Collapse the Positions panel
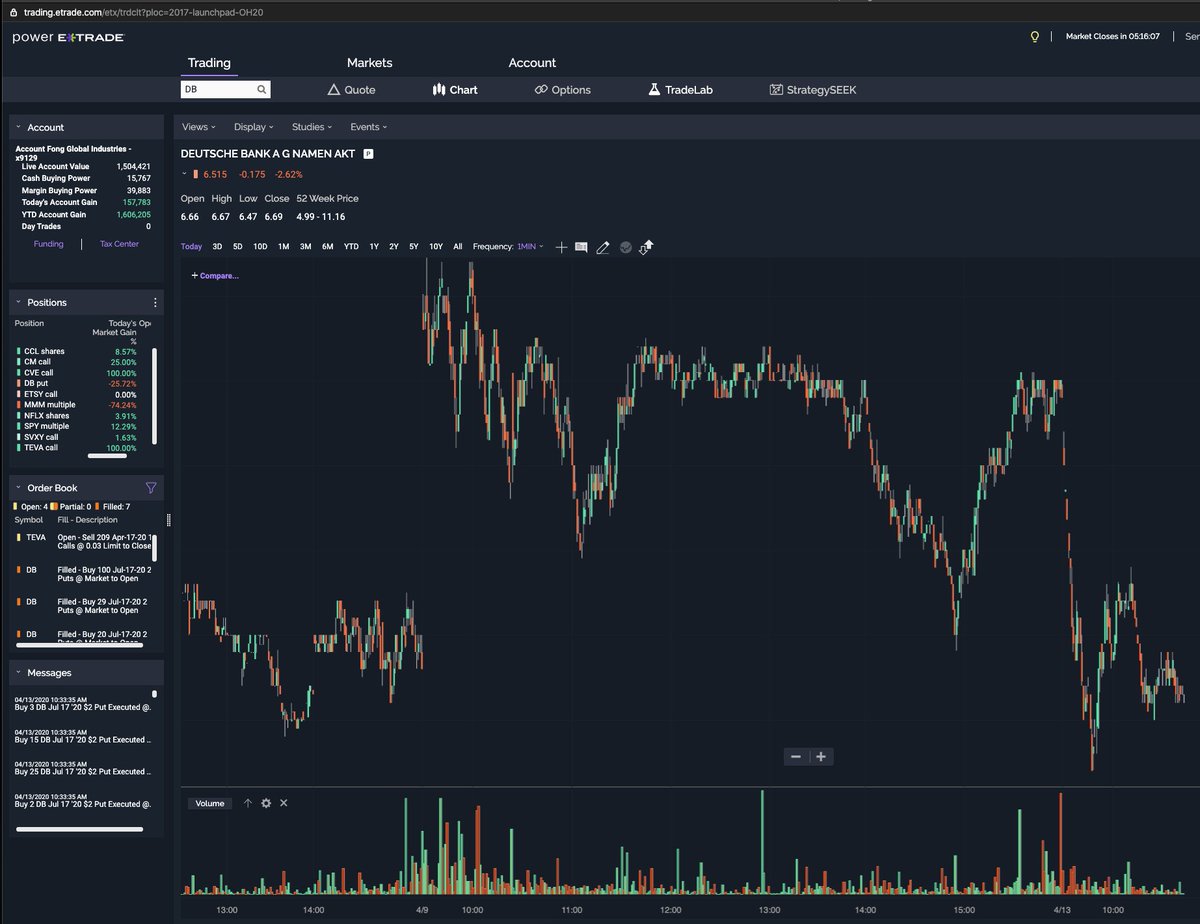The width and height of the screenshot is (1200, 924). pyautogui.click(x=18, y=302)
